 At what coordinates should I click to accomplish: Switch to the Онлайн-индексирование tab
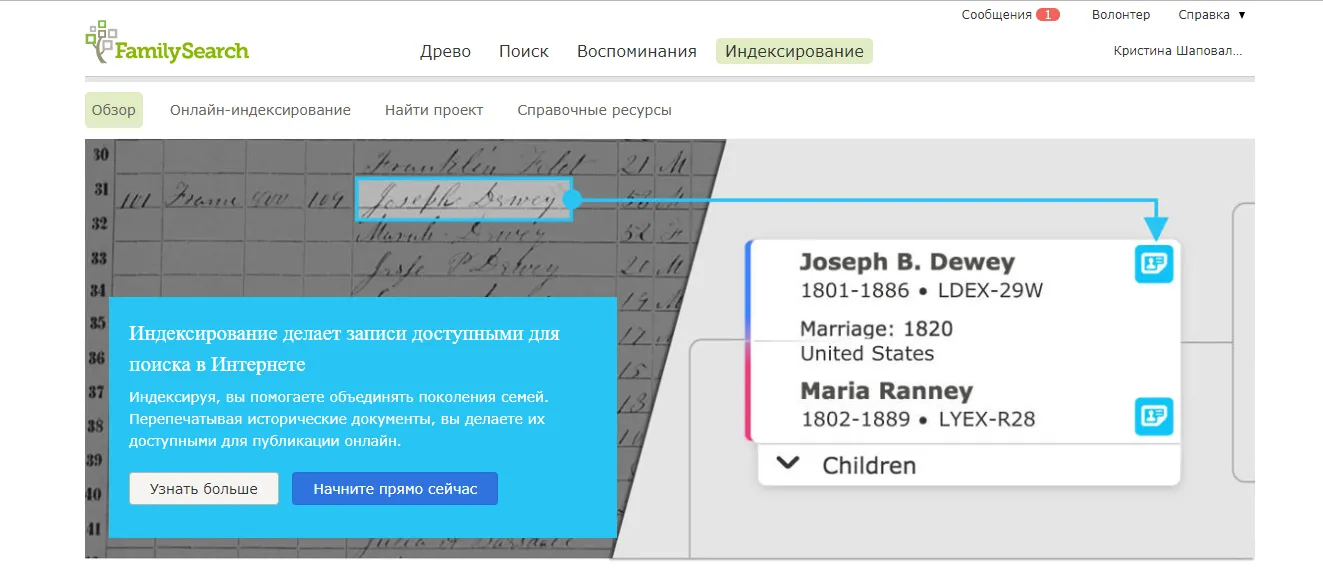260,110
